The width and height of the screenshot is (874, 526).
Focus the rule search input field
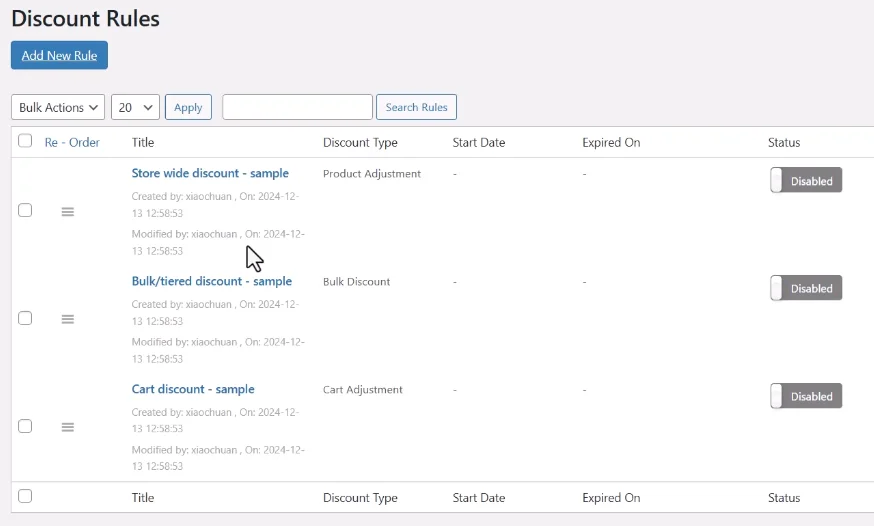[297, 107]
